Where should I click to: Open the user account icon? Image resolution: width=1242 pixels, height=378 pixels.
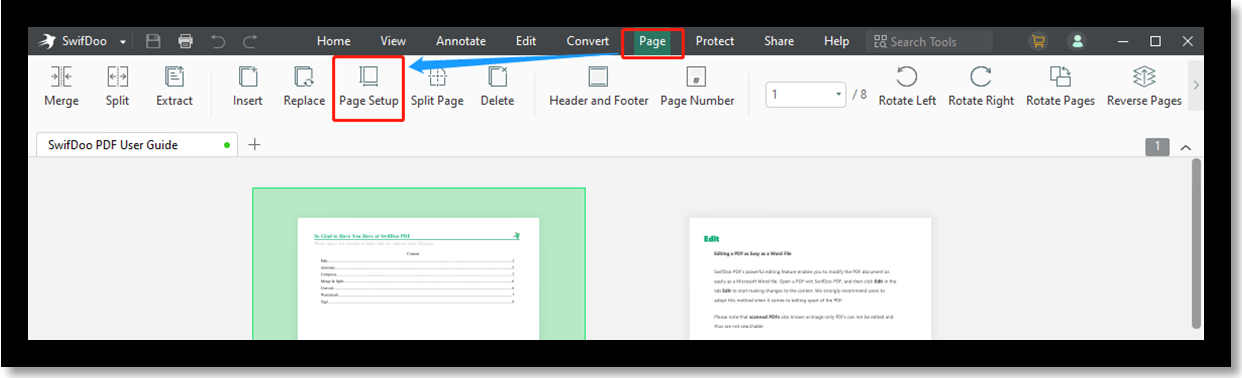point(1077,41)
